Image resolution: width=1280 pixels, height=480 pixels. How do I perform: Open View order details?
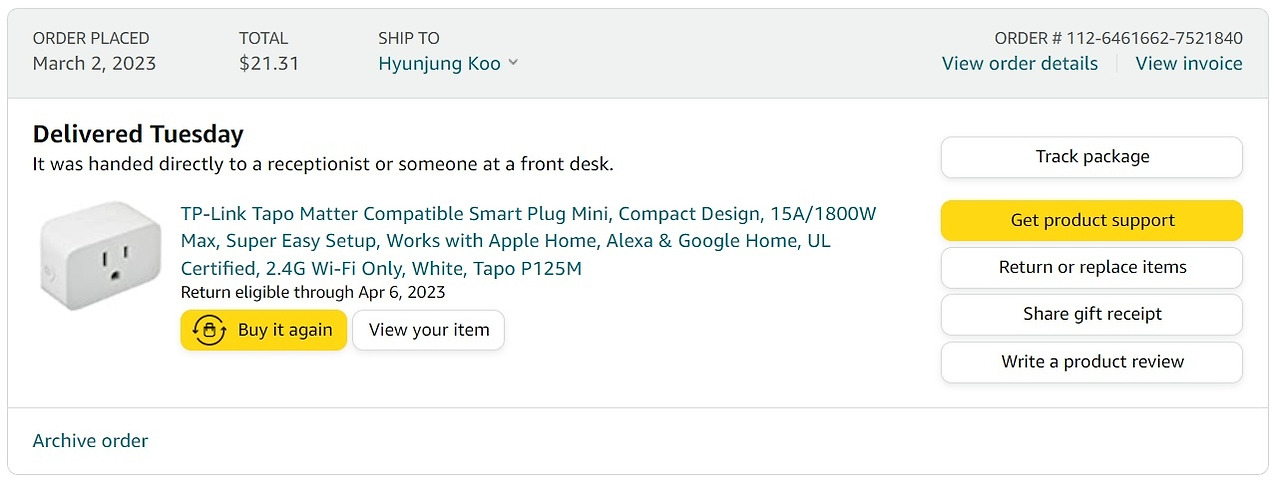click(1019, 64)
